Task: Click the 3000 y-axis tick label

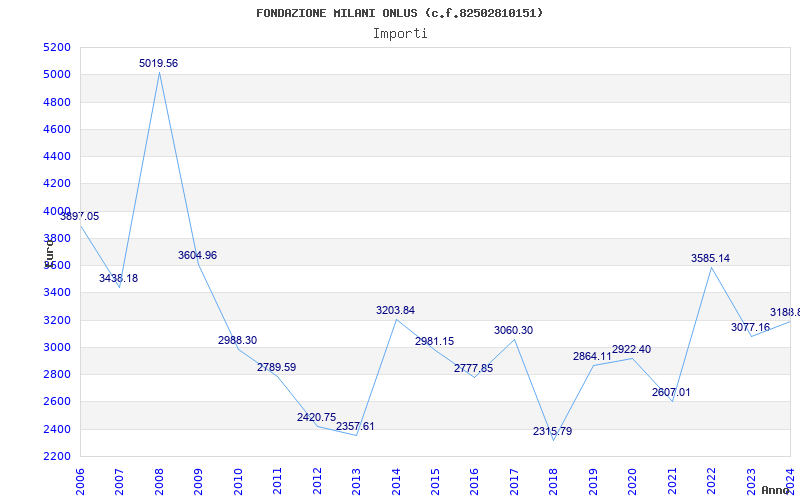Action: point(57,347)
